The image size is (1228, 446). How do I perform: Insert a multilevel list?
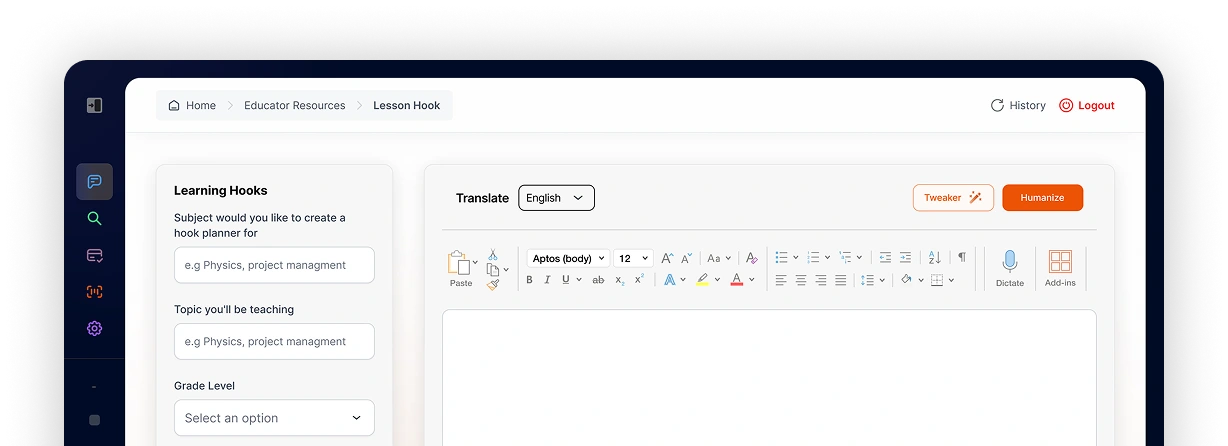coord(845,258)
